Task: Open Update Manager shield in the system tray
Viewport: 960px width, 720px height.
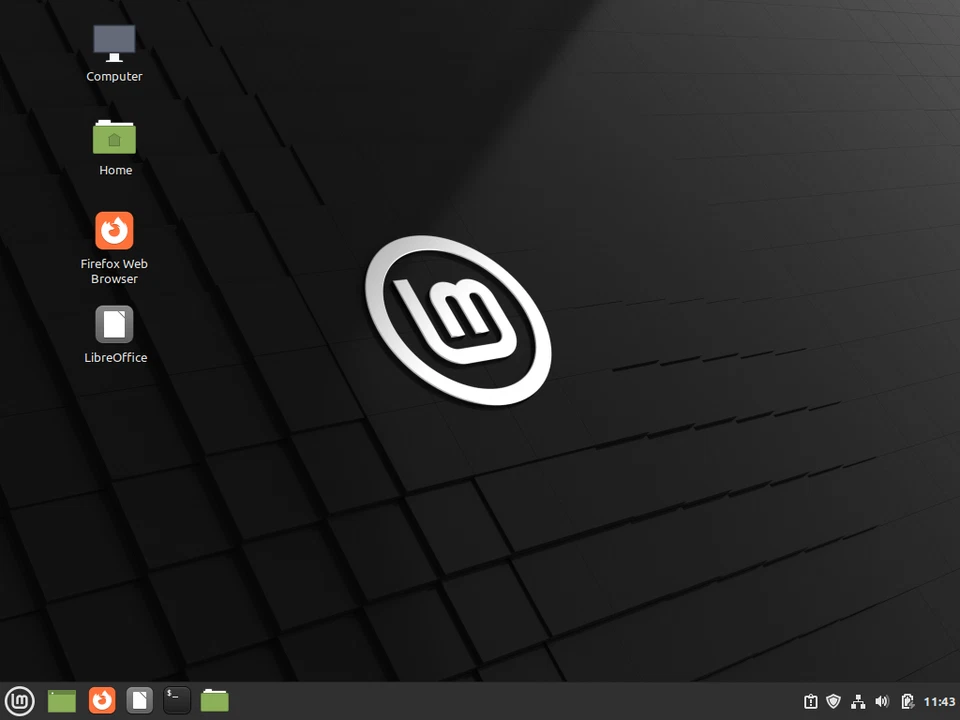Action: tap(834, 701)
